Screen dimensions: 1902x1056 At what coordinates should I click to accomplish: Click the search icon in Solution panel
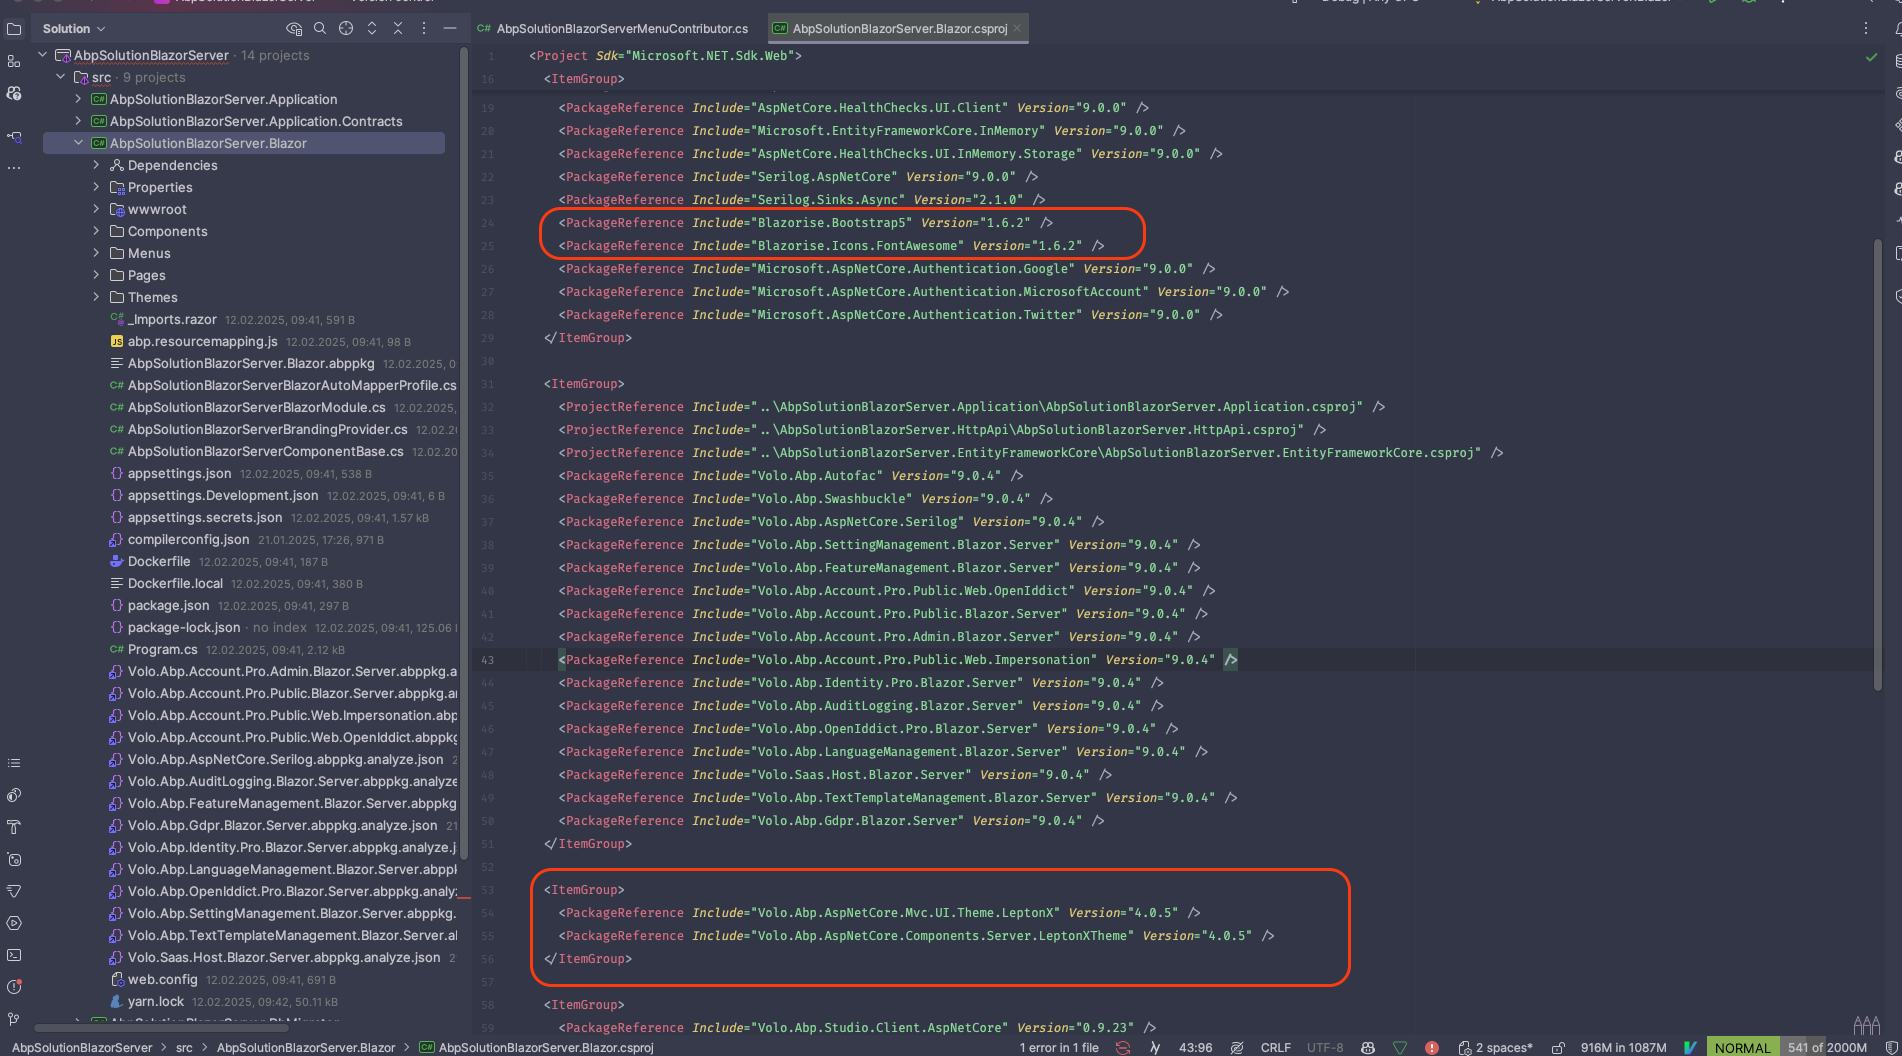[x=320, y=28]
